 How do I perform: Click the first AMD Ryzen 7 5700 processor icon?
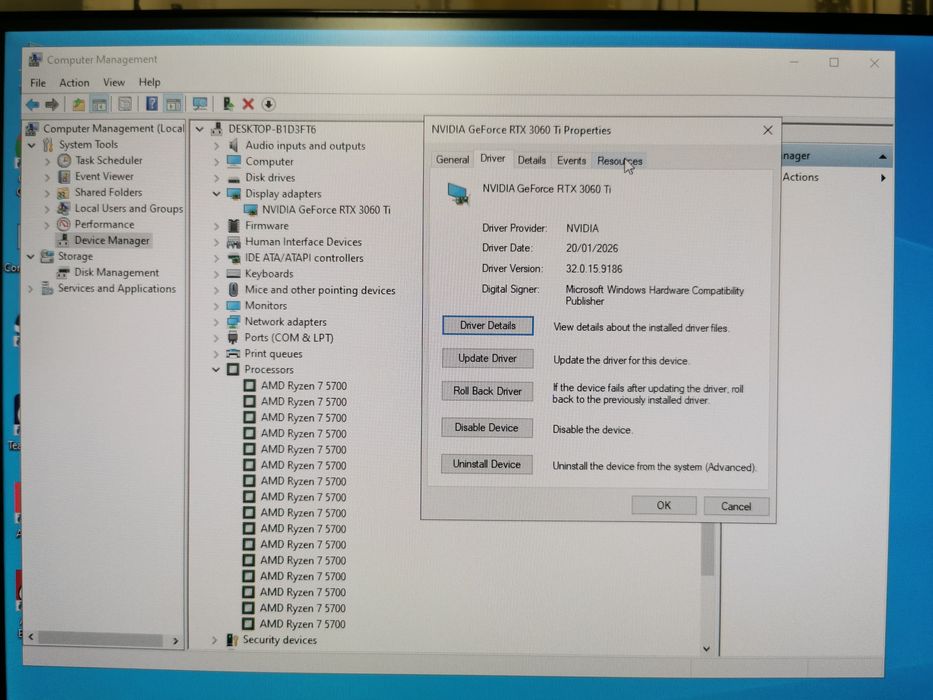250,386
